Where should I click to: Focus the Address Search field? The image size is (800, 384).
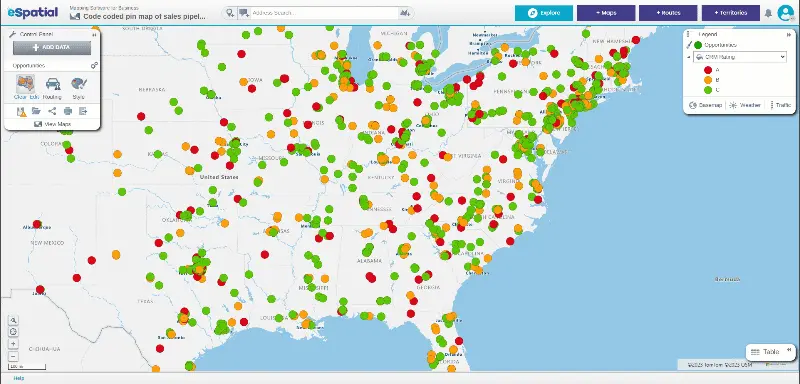[x=324, y=13]
